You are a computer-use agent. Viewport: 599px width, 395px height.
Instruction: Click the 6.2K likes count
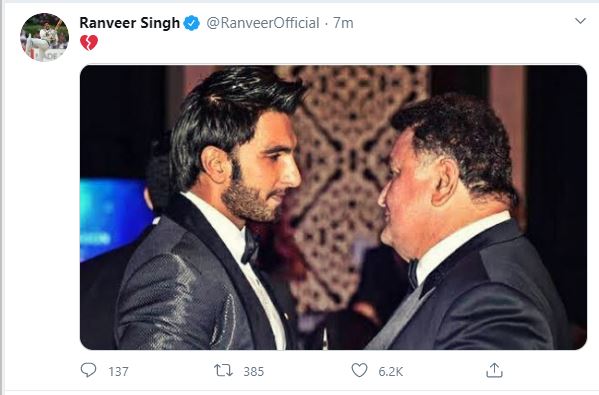(x=390, y=371)
